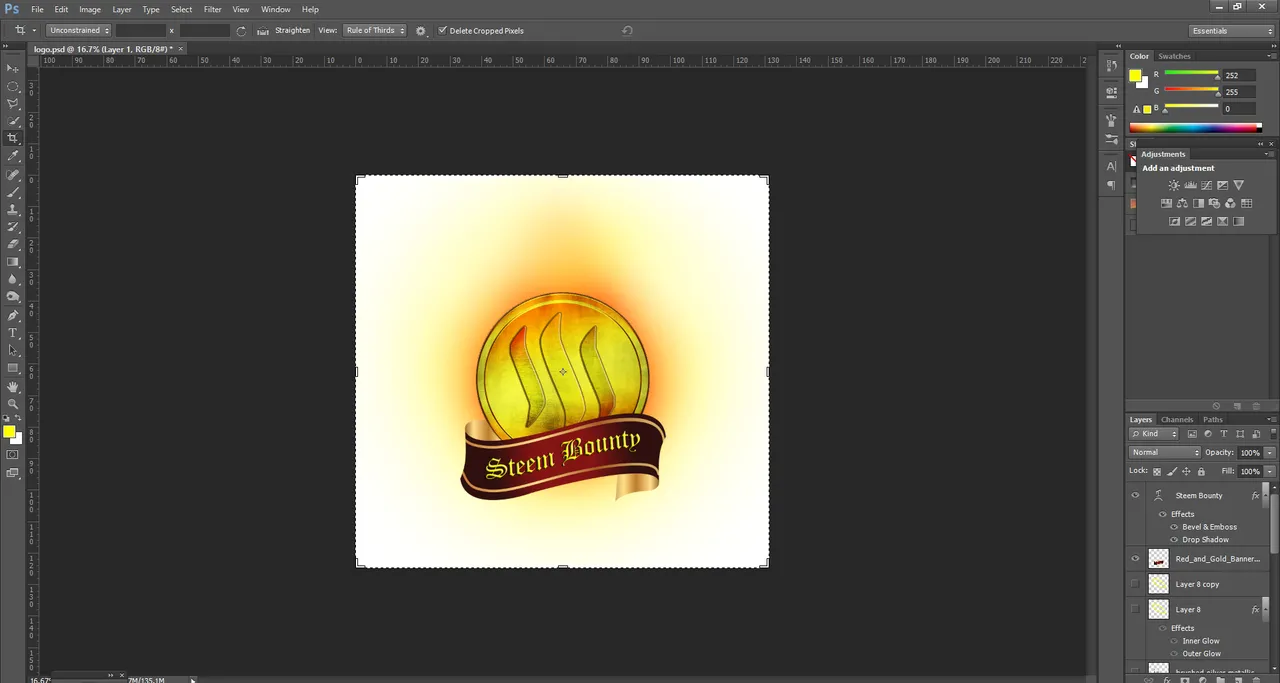Screen dimensions: 1280x683
Task: Select the Layer 8 copy layer thumbnail
Action: click(1159, 584)
